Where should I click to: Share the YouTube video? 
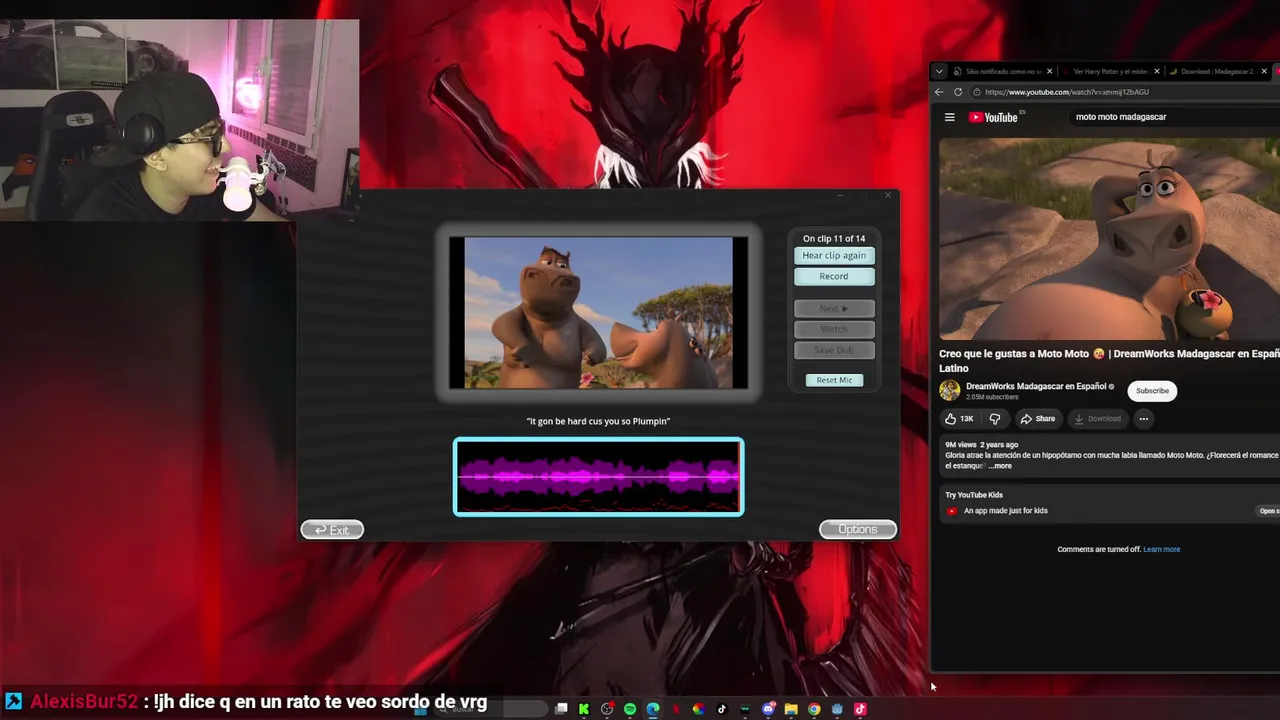point(1038,419)
